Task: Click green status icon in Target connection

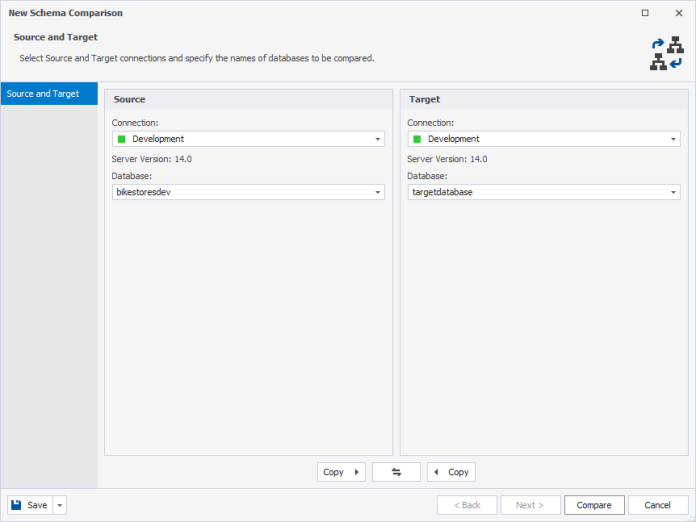Action: pyautogui.click(x=418, y=140)
